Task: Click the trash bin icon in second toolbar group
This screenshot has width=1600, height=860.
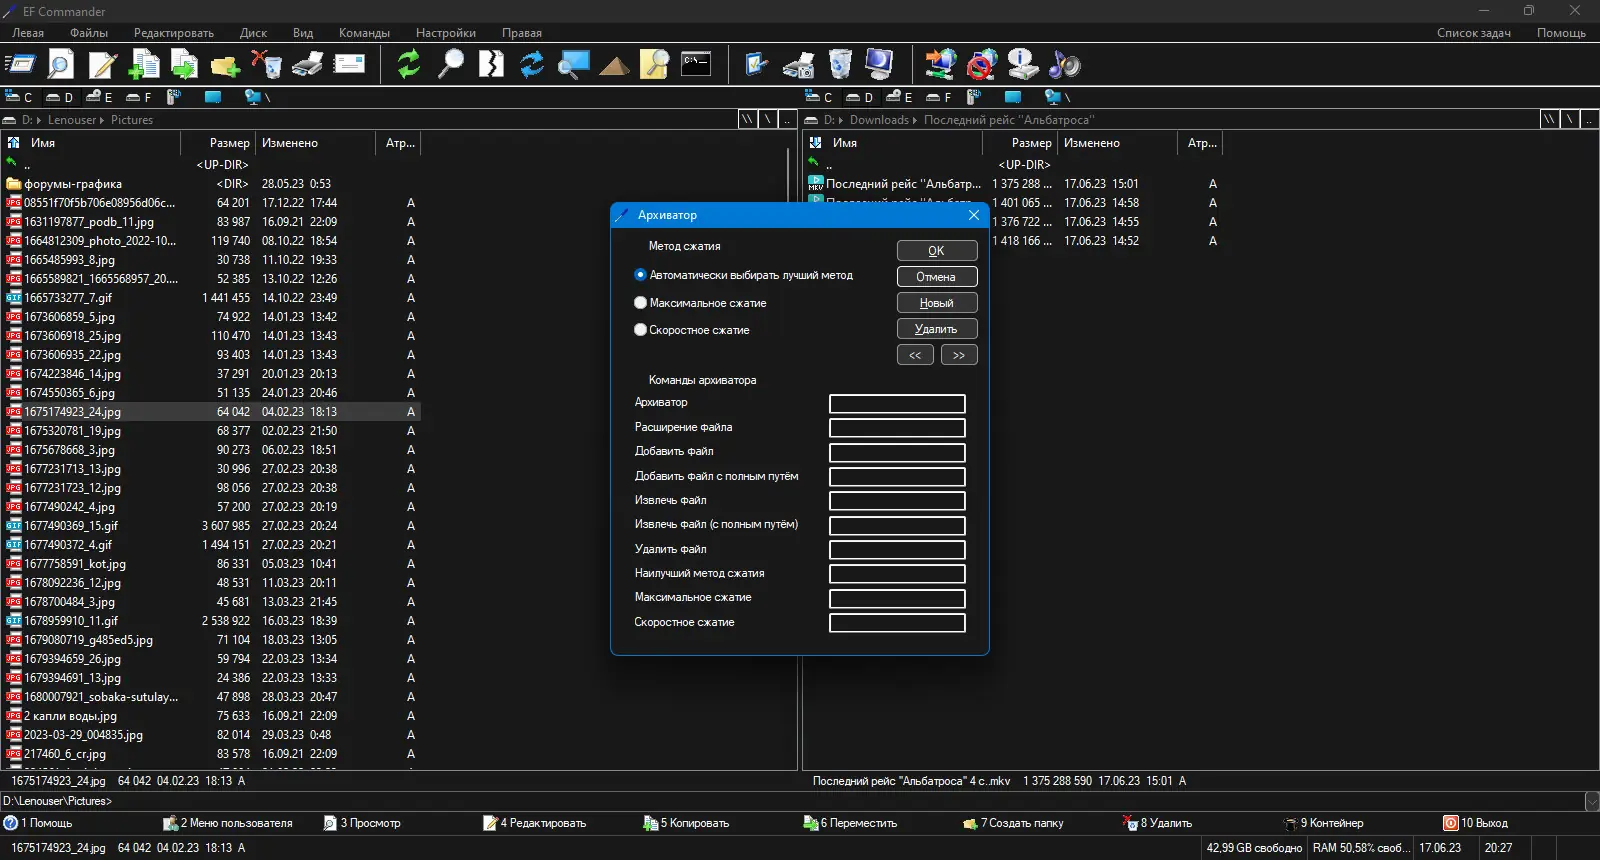Action: tap(840, 65)
